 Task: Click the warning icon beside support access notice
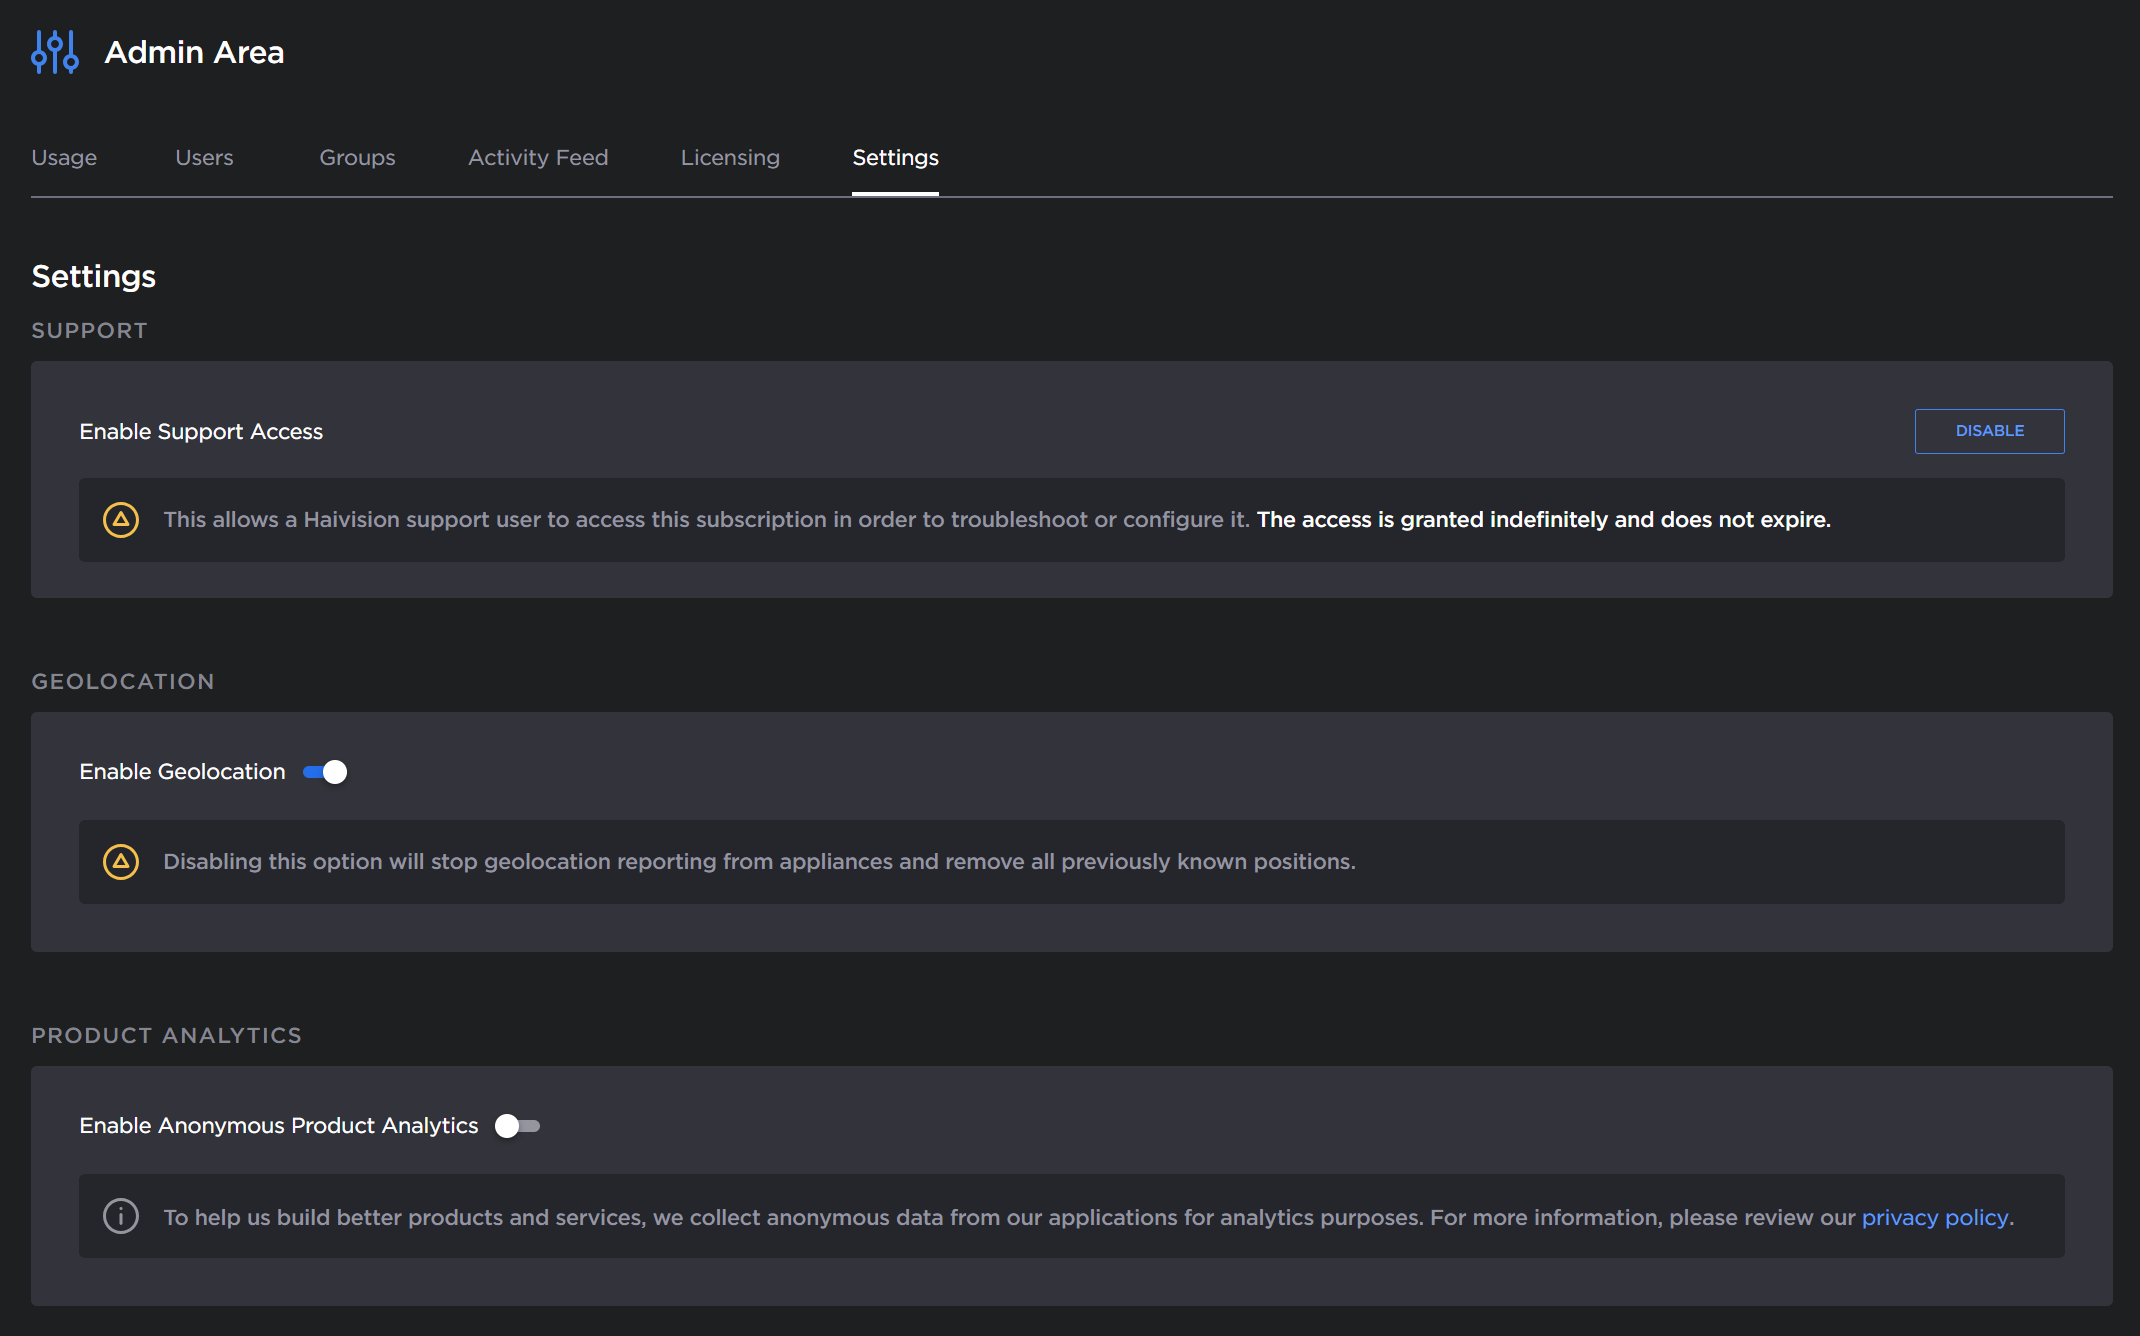(121, 519)
